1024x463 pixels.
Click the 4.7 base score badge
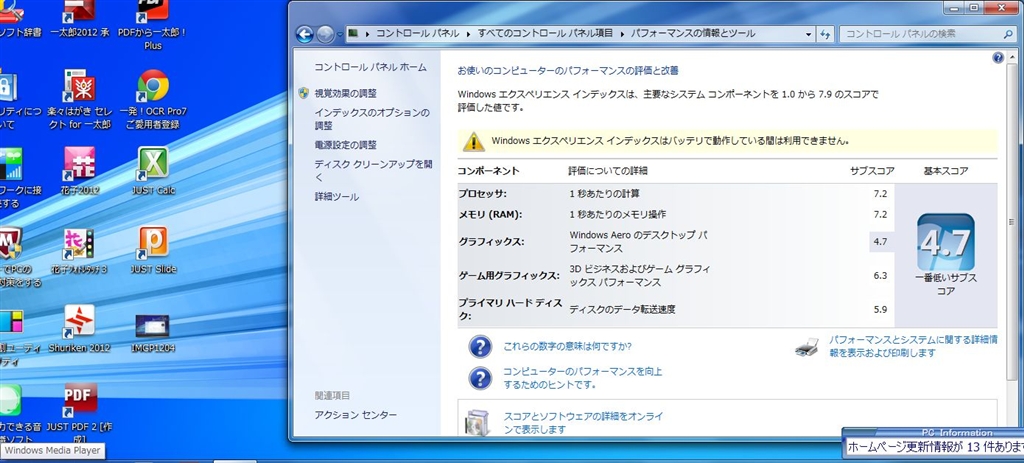[x=946, y=242]
